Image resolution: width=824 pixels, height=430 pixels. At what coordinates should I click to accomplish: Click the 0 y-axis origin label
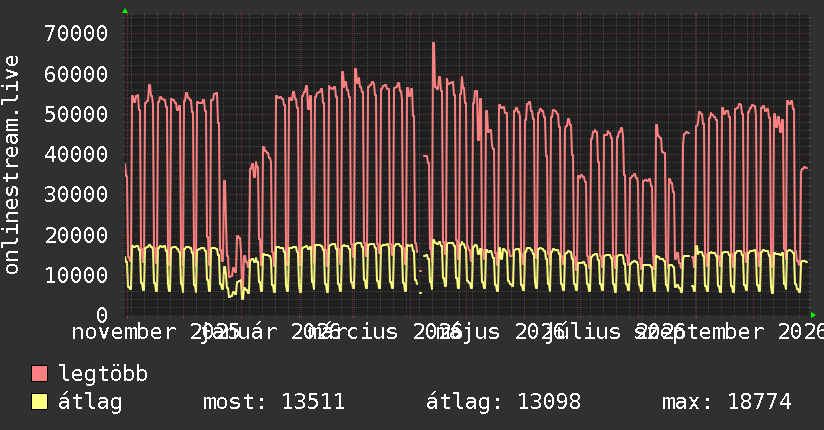coord(102,315)
